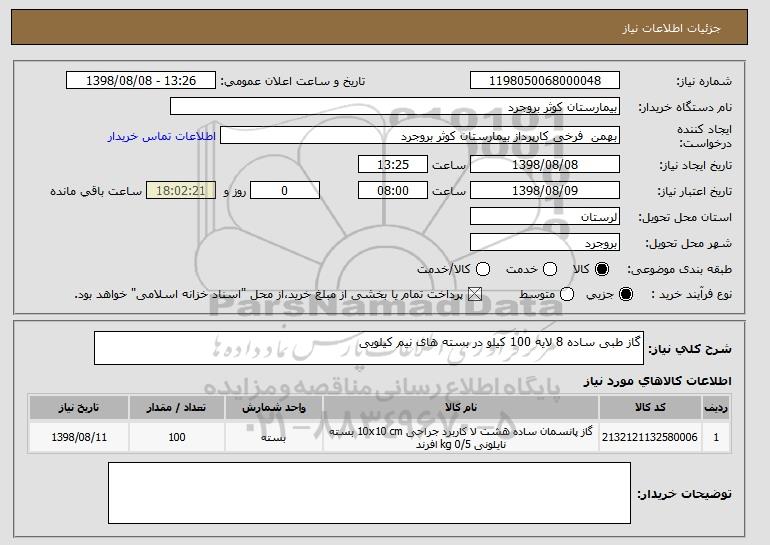Click row number 1 cell

coord(716,437)
